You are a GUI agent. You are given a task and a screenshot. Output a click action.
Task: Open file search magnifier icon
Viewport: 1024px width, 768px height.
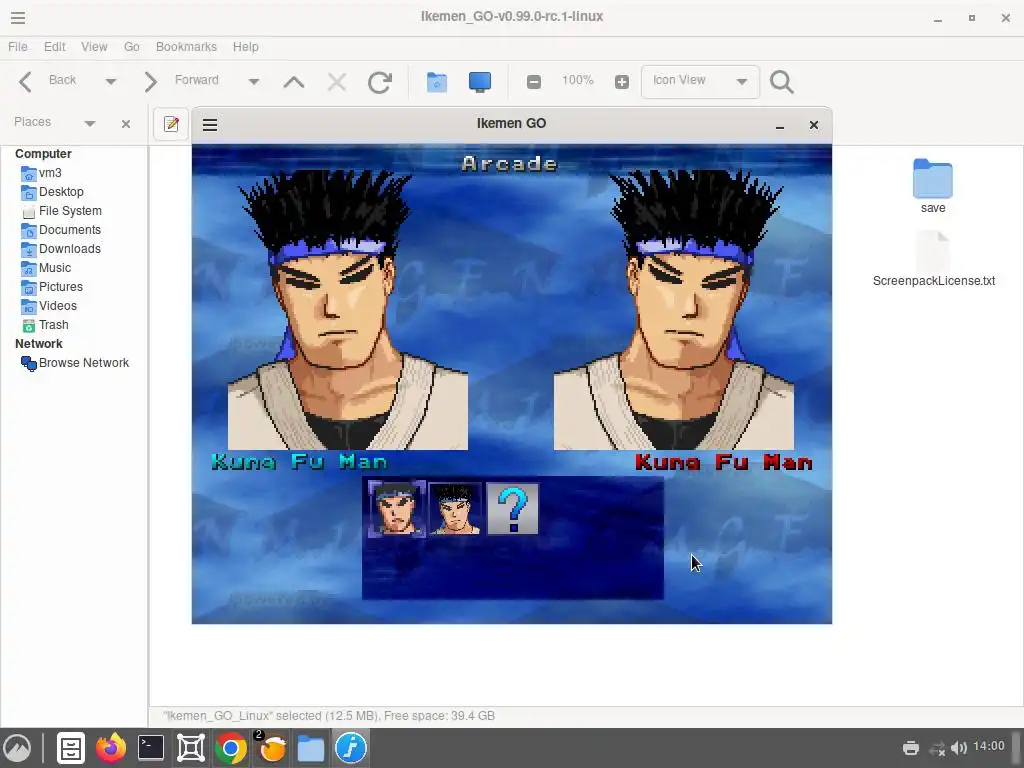tap(782, 82)
